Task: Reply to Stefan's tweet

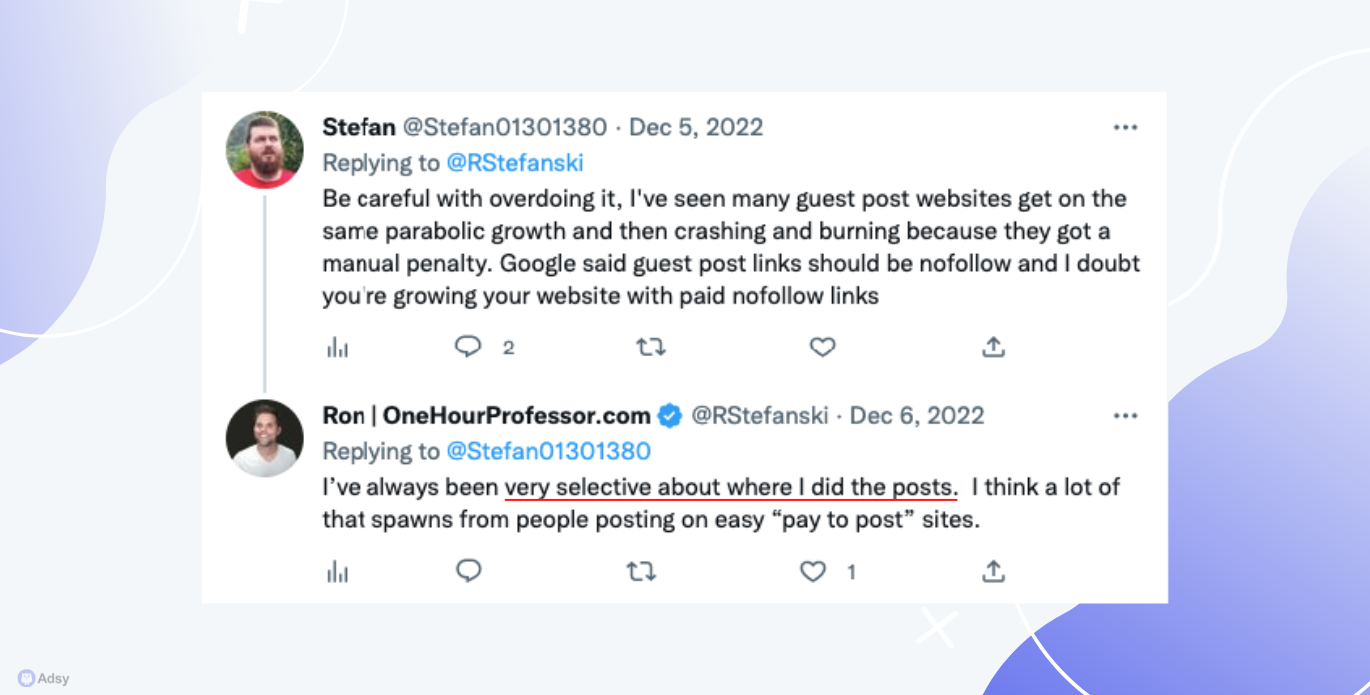Action: [468, 346]
